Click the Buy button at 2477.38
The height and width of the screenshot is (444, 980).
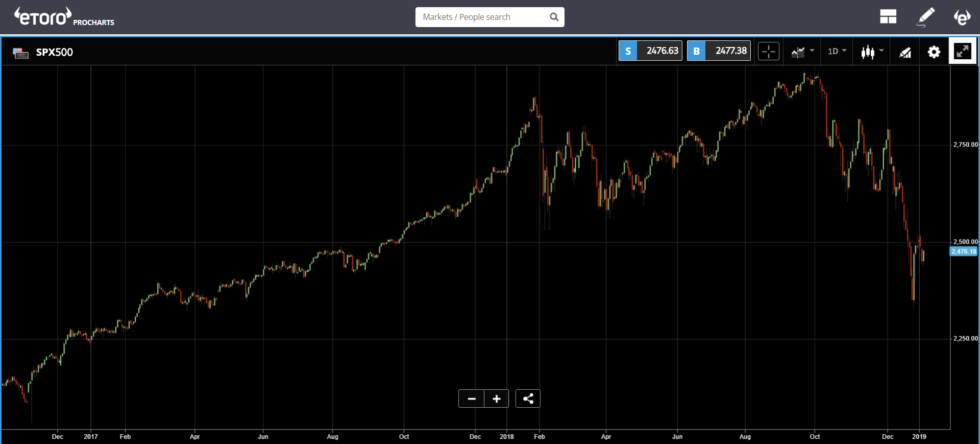click(x=718, y=51)
